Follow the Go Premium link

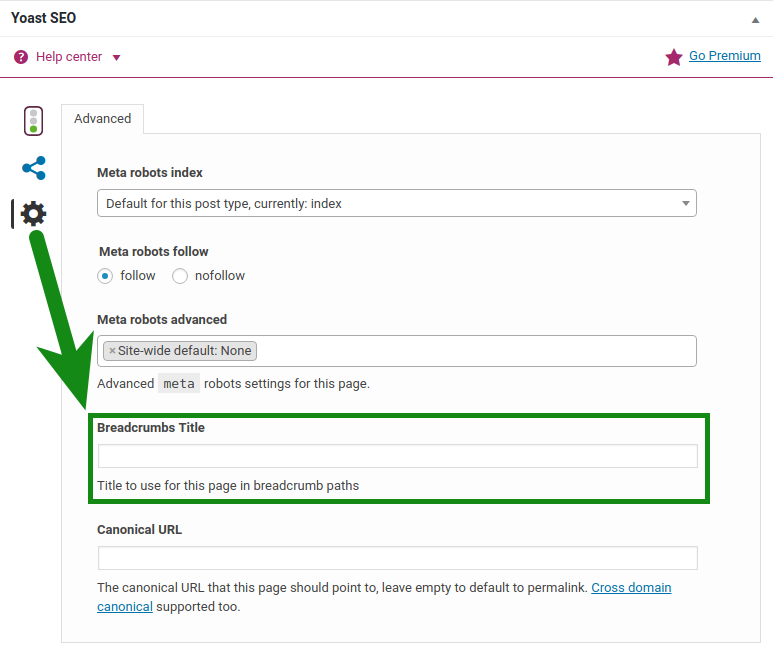click(x=724, y=56)
